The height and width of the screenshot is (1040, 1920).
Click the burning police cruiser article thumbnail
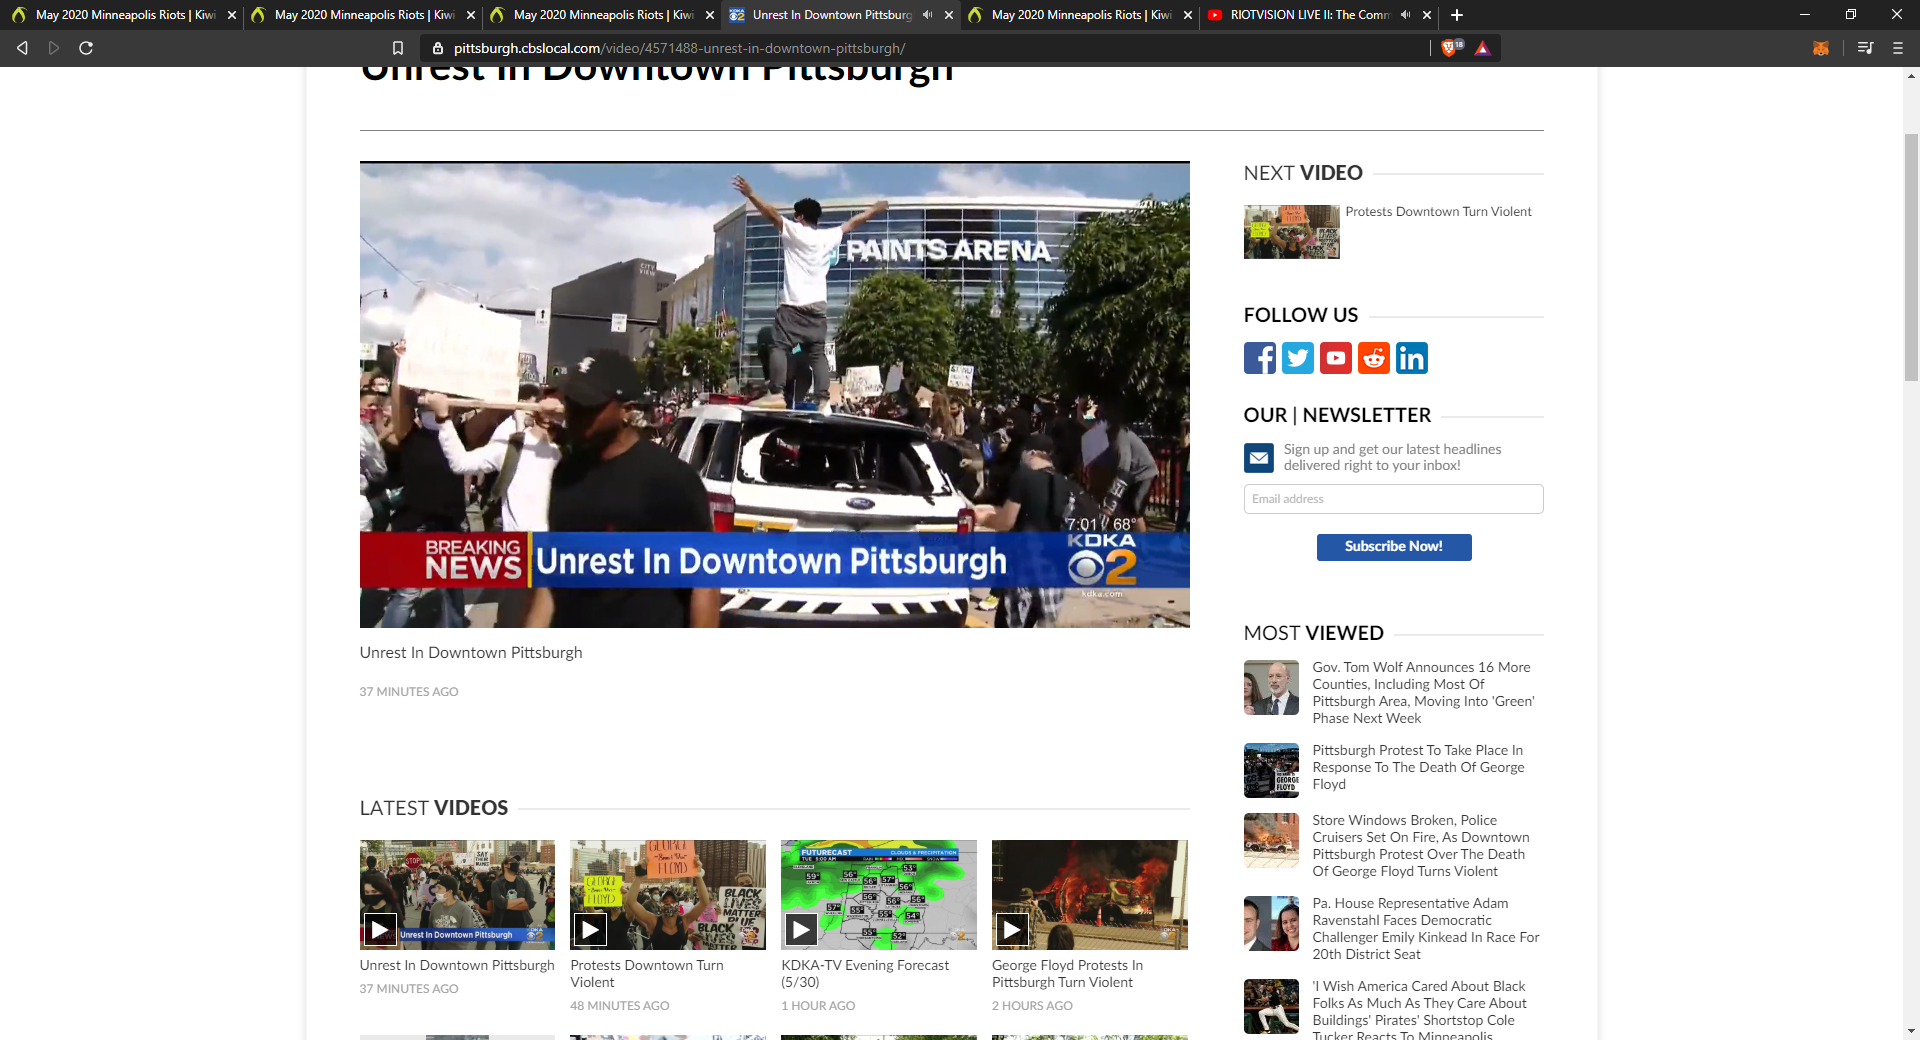click(x=1271, y=840)
